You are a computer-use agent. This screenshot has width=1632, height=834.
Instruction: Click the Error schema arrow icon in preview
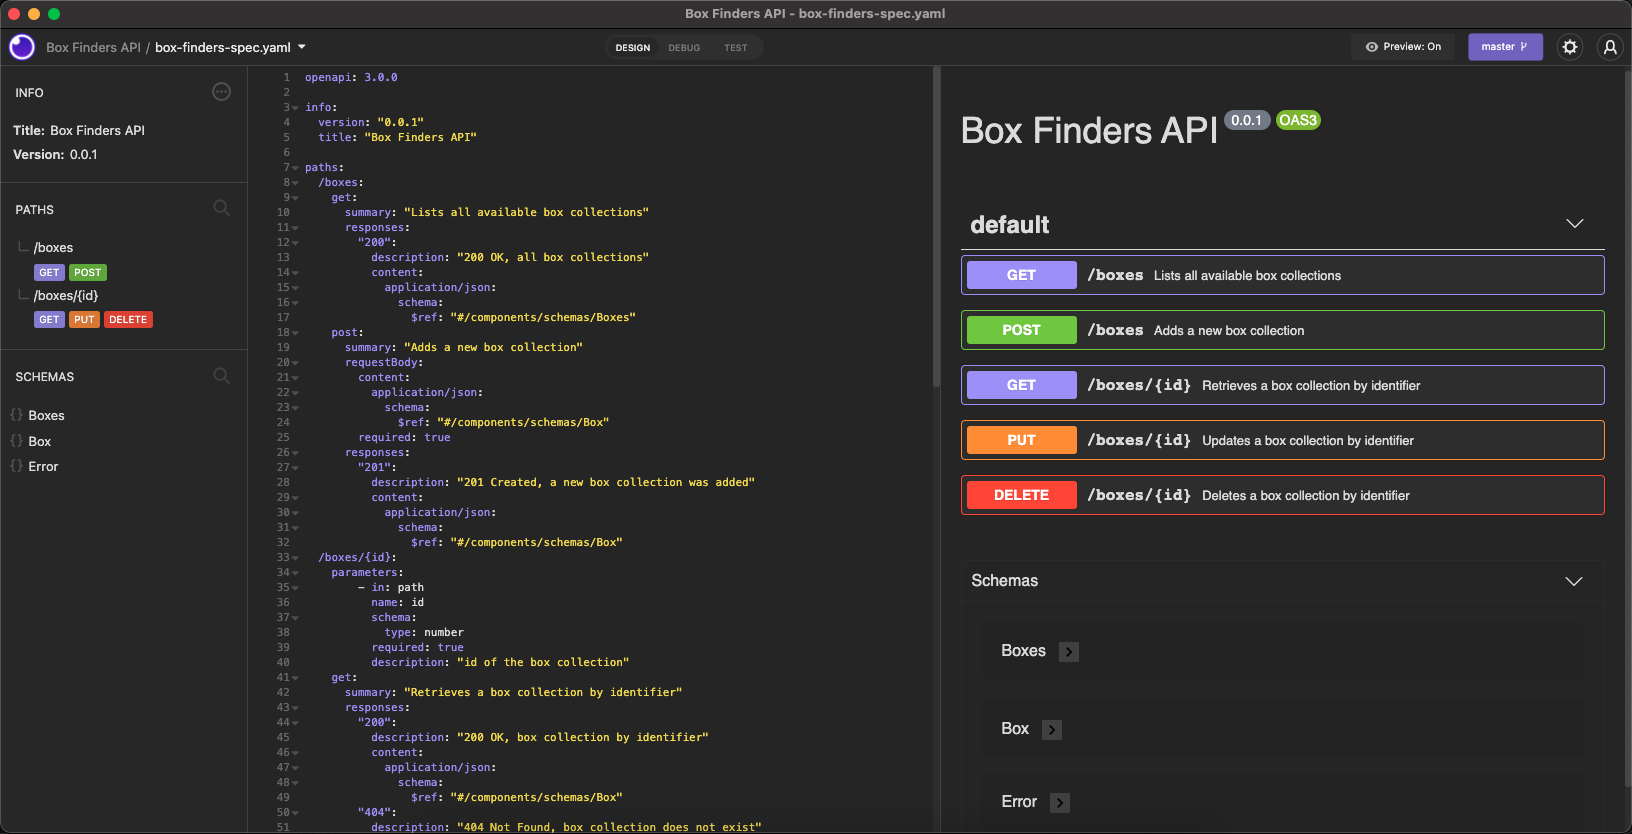(x=1060, y=802)
